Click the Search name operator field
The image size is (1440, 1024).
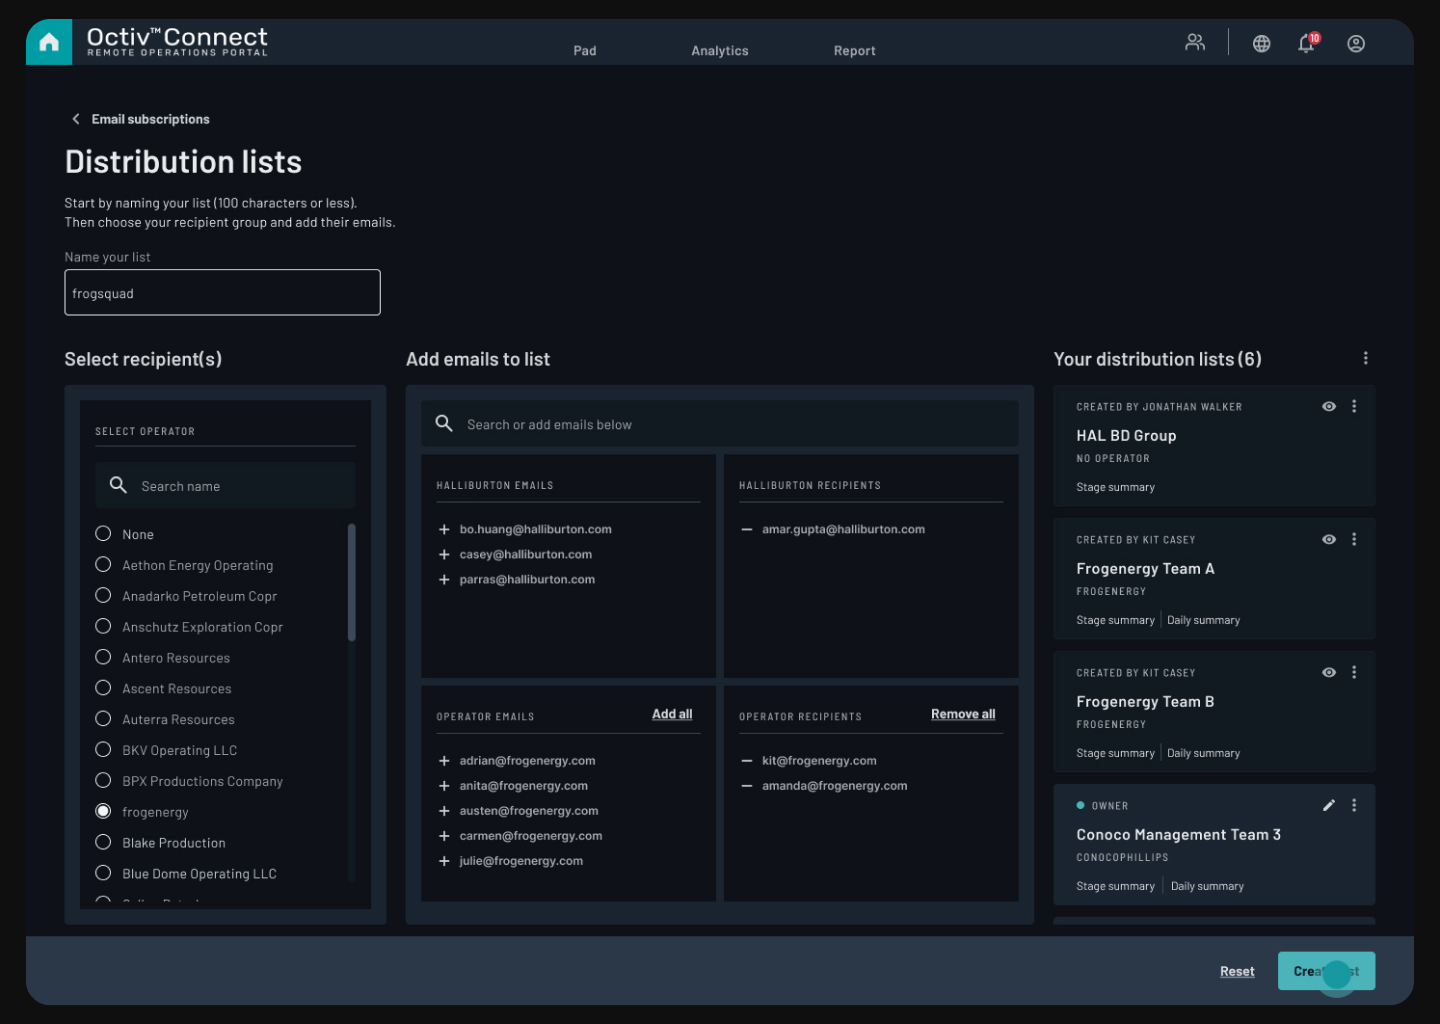click(225, 486)
